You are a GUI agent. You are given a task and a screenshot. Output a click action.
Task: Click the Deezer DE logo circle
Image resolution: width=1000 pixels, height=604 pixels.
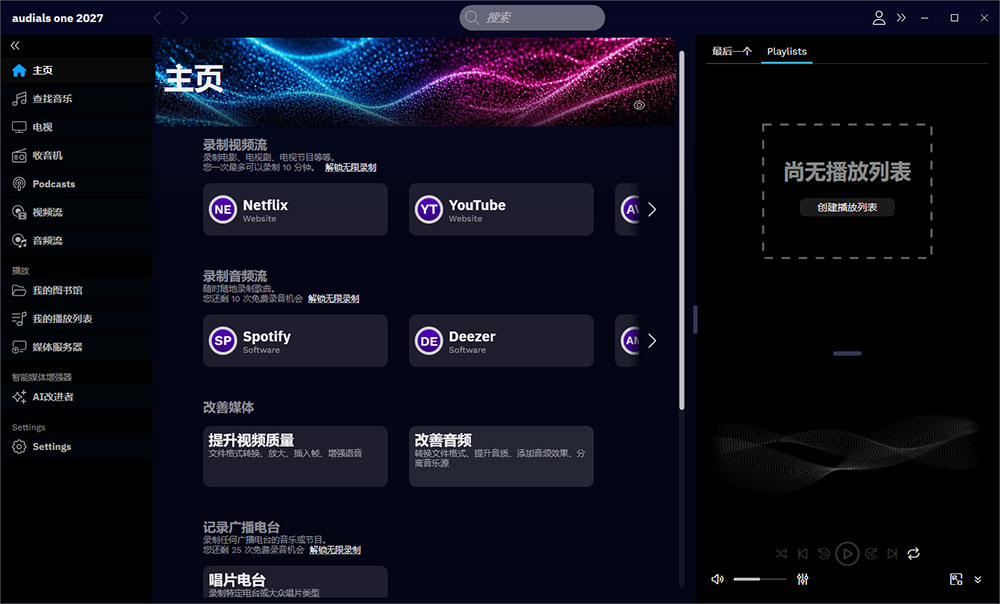point(429,341)
